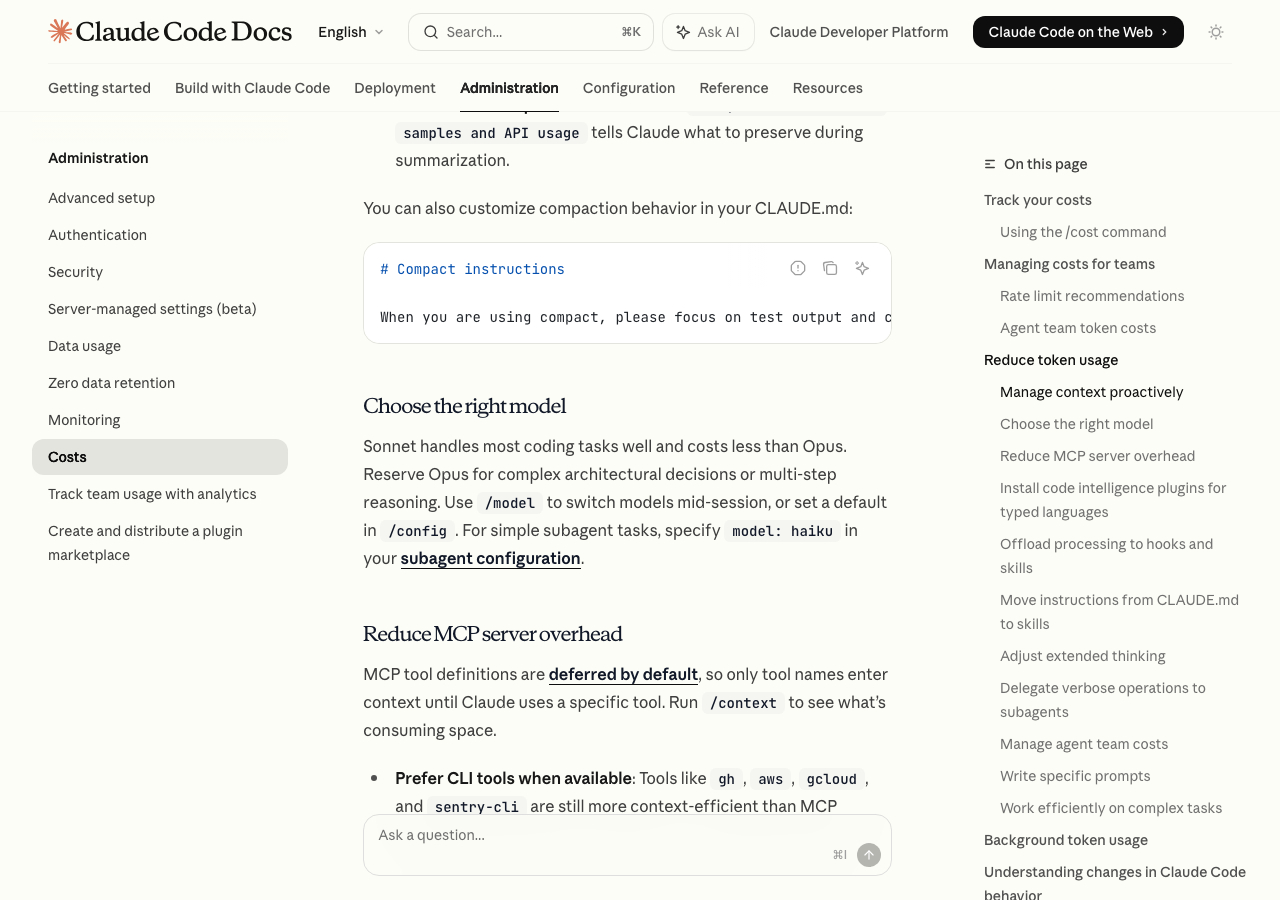
Task: Select Monitoring in the Administration sidebar
Action: [x=84, y=420]
